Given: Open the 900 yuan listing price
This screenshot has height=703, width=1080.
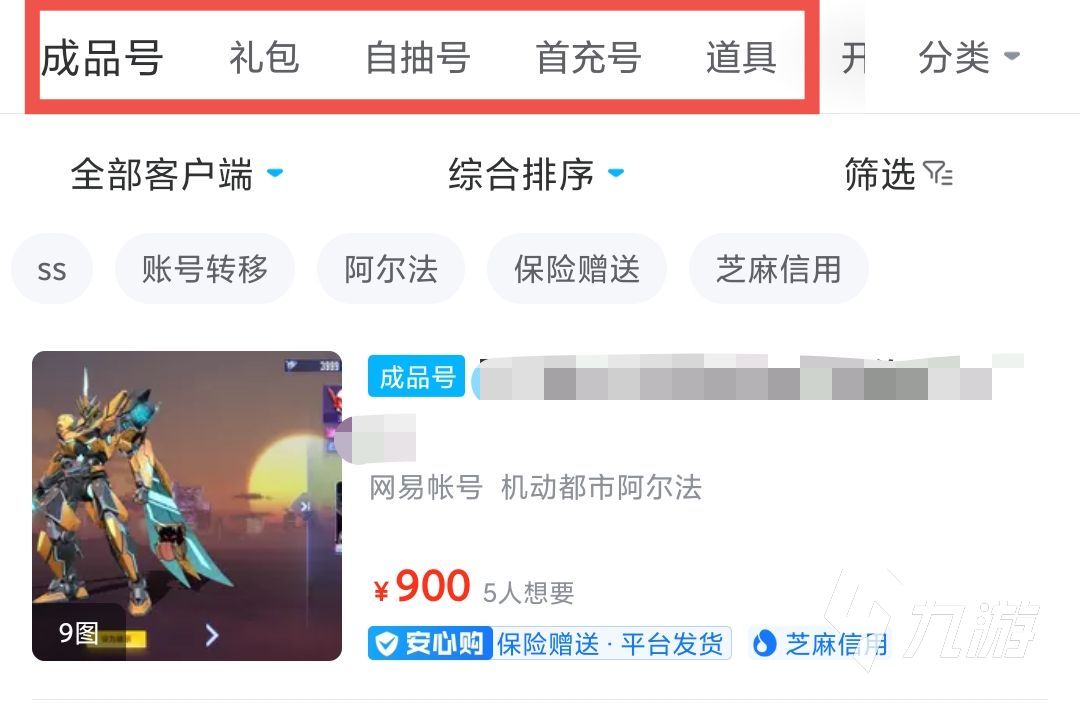Looking at the screenshot, I should tap(422, 587).
